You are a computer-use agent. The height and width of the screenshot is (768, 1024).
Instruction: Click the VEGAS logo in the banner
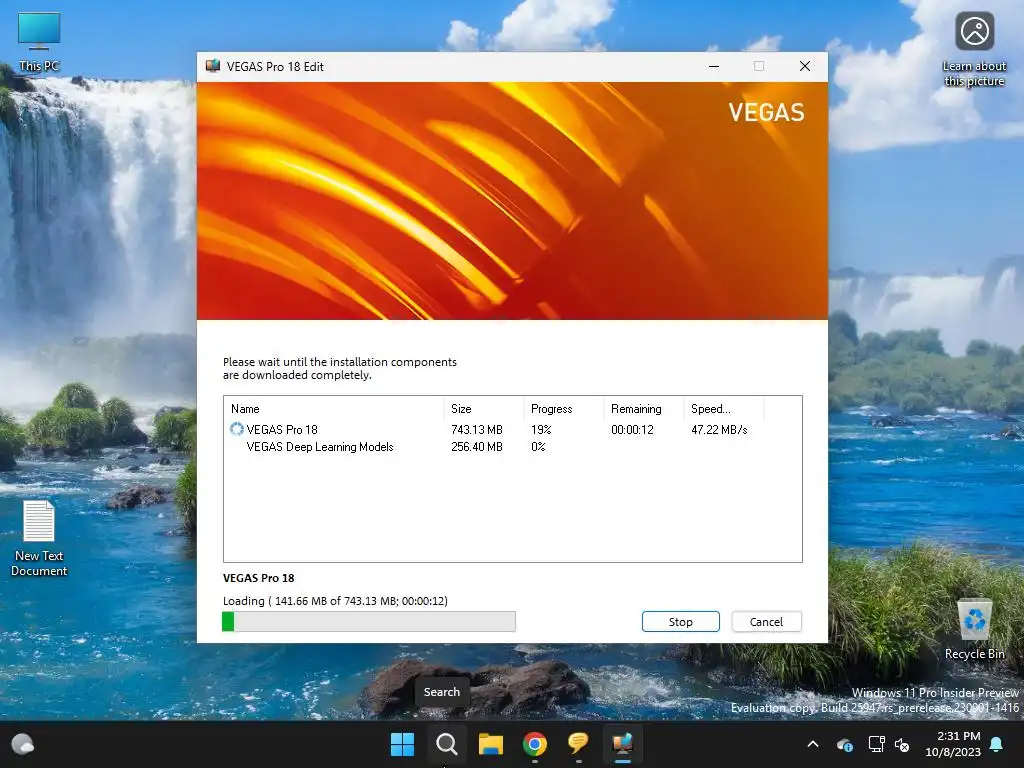pyautogui.click(x=766, y=112)
